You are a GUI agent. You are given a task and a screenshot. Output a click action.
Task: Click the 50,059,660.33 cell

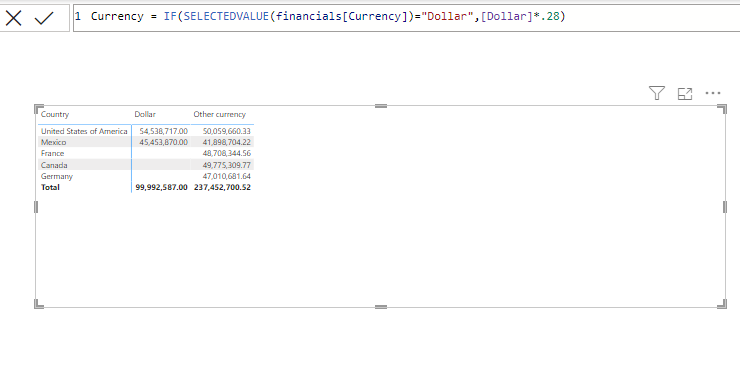coord(227,131)
